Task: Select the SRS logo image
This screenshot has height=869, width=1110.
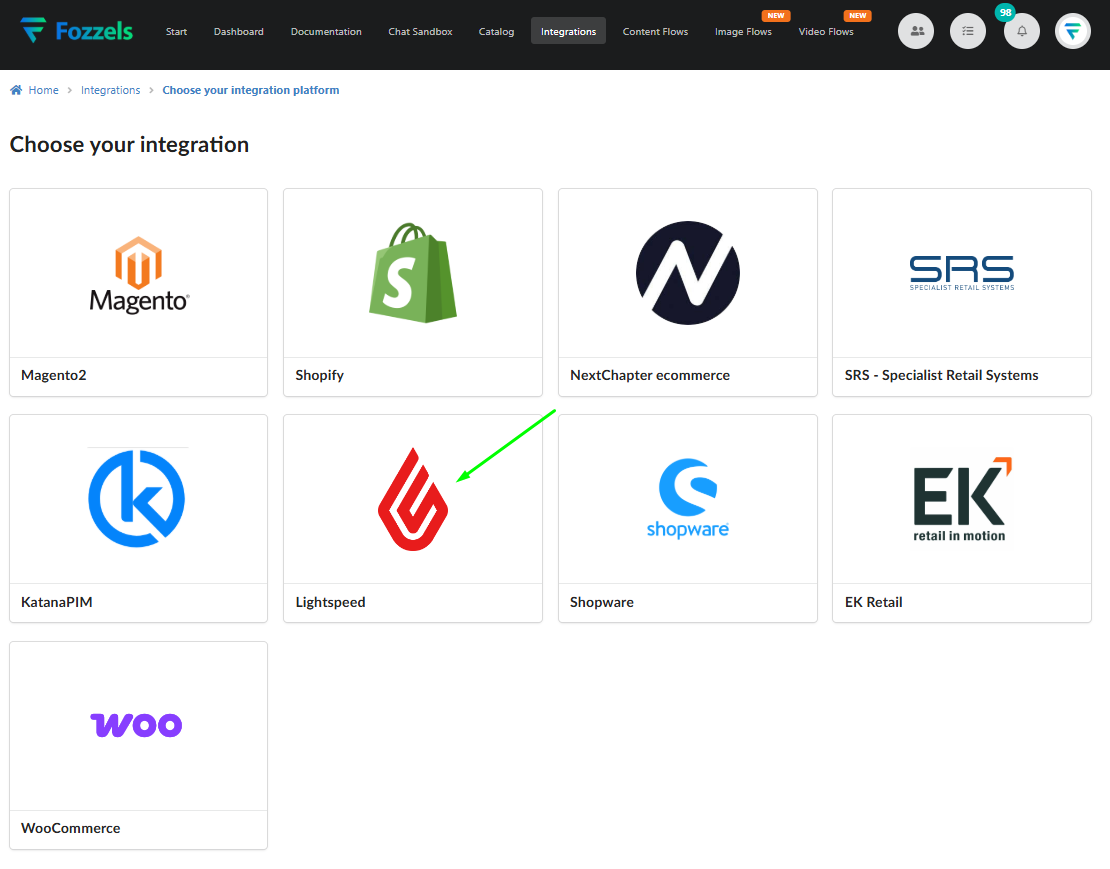Action: 962,273
